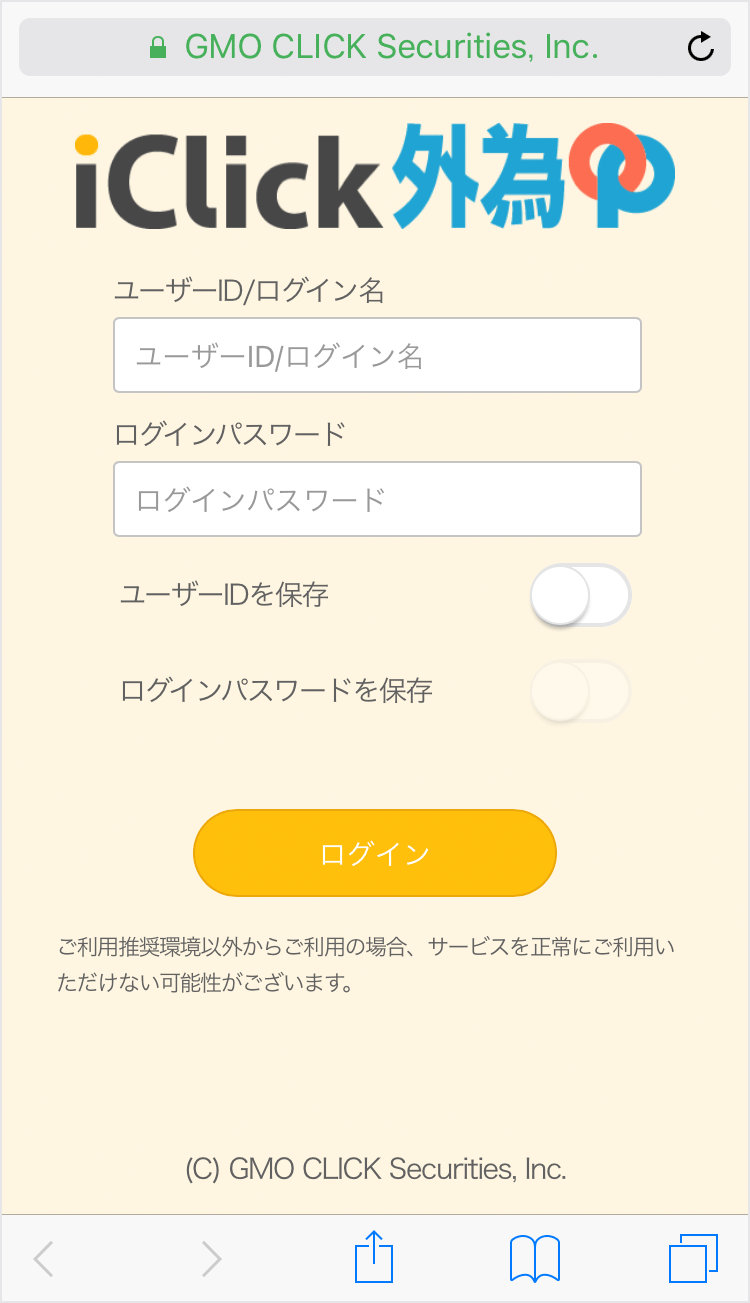This screenshot has width=750, height=1303.
Task: Toggle the ログインパスワードを保存 switch
Action: click(580, 691)
